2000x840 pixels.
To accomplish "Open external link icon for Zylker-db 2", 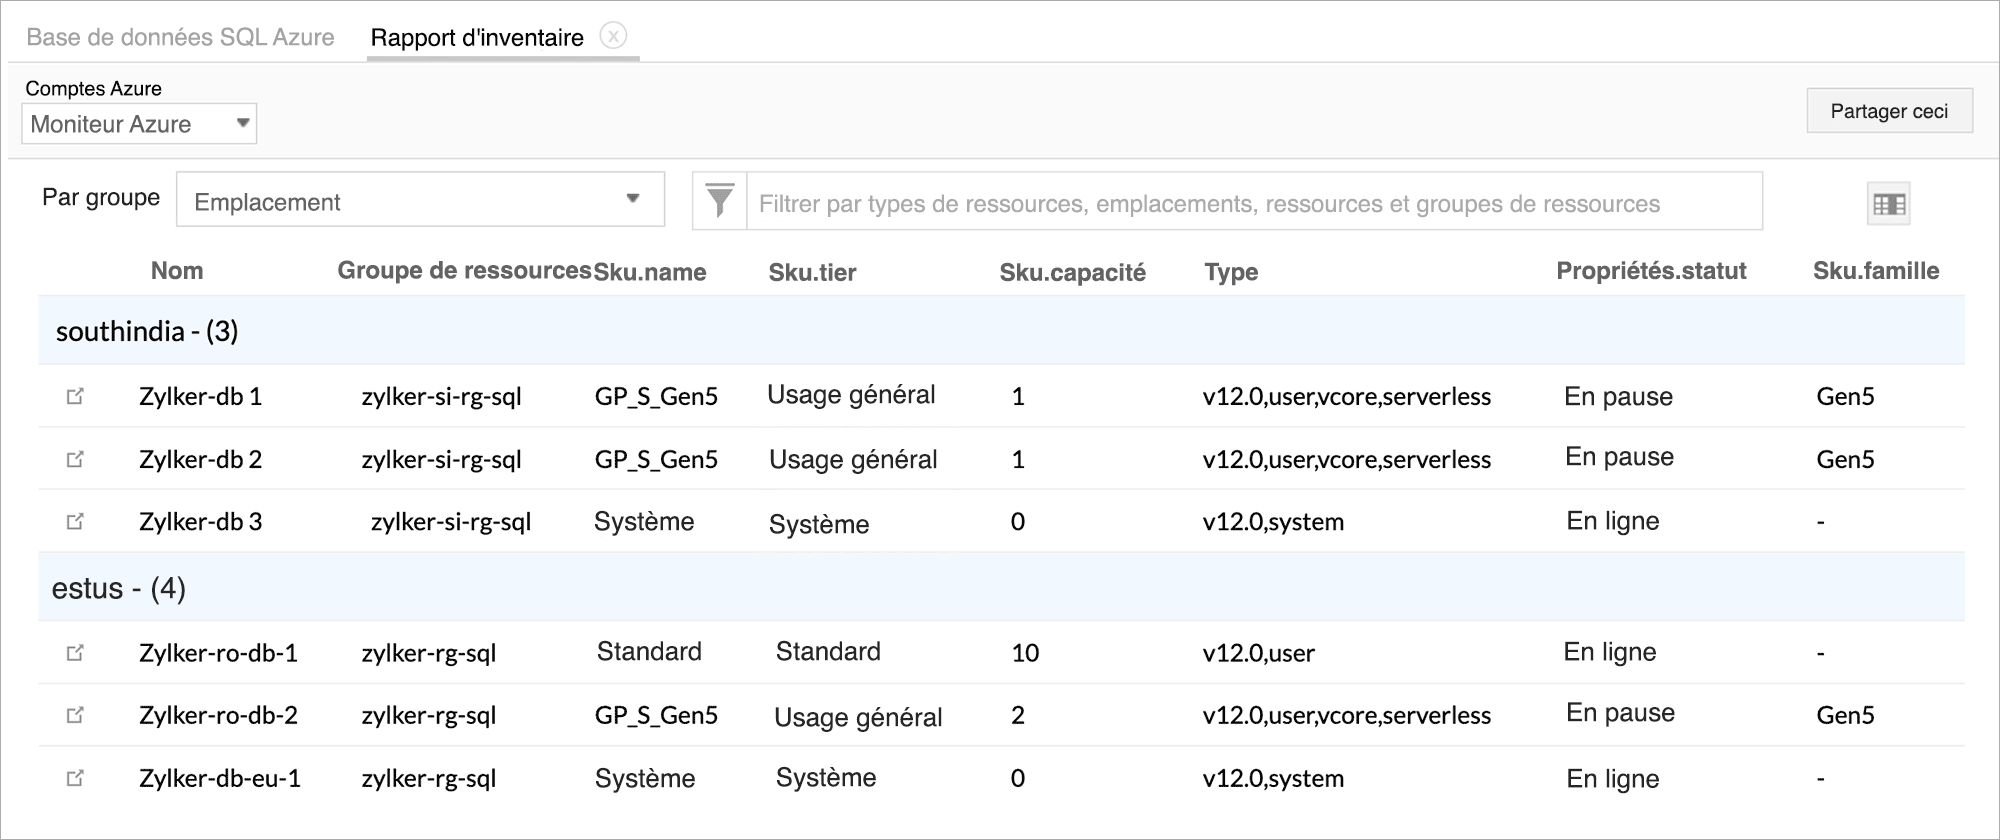I will click(75, 459).
